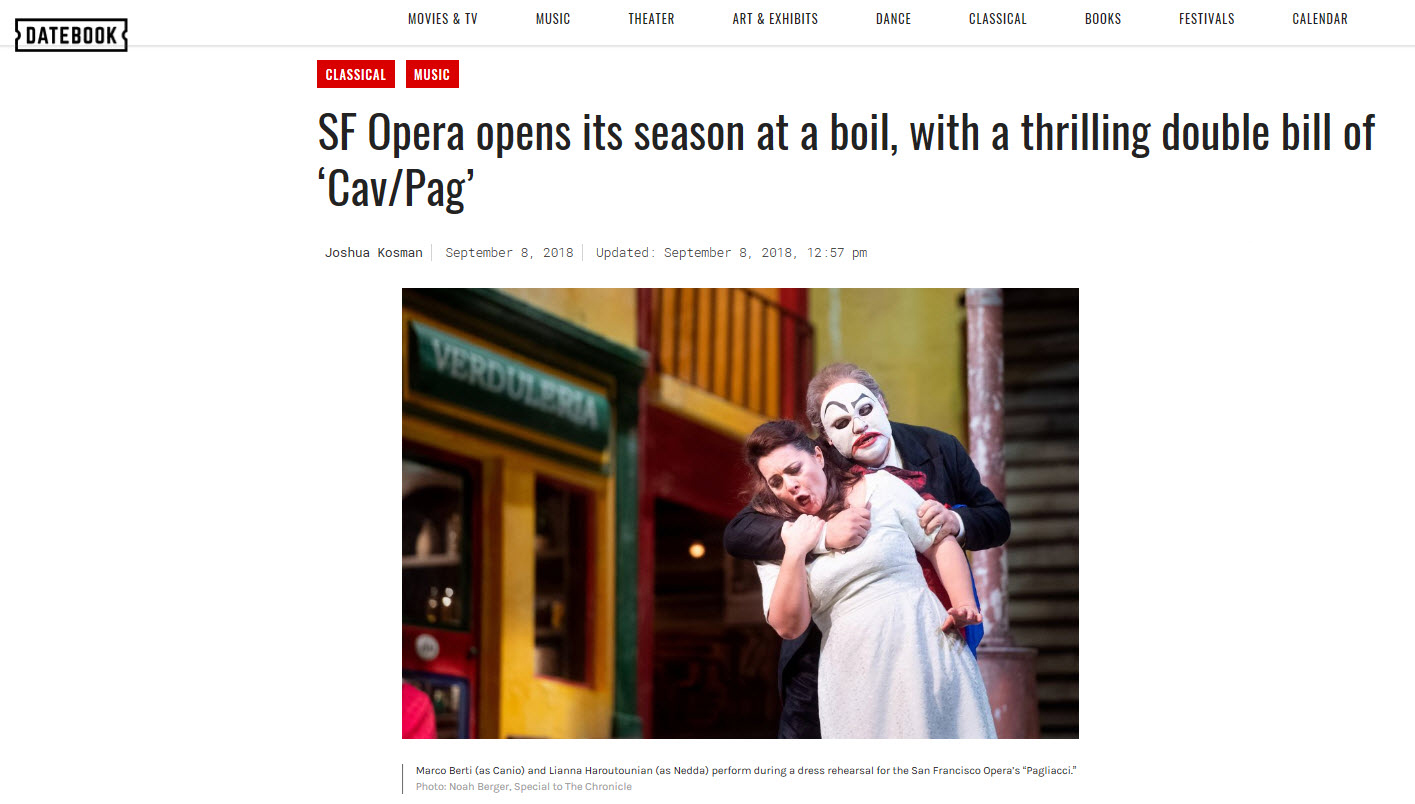
Task: Go to the Theater section
Action: pyautogui.click(x=651, y=19)
